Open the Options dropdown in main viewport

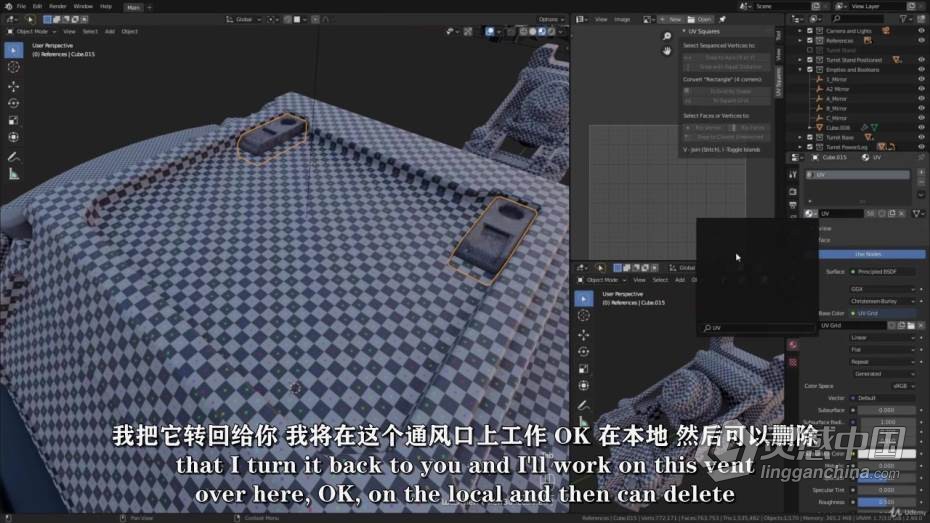552,20
